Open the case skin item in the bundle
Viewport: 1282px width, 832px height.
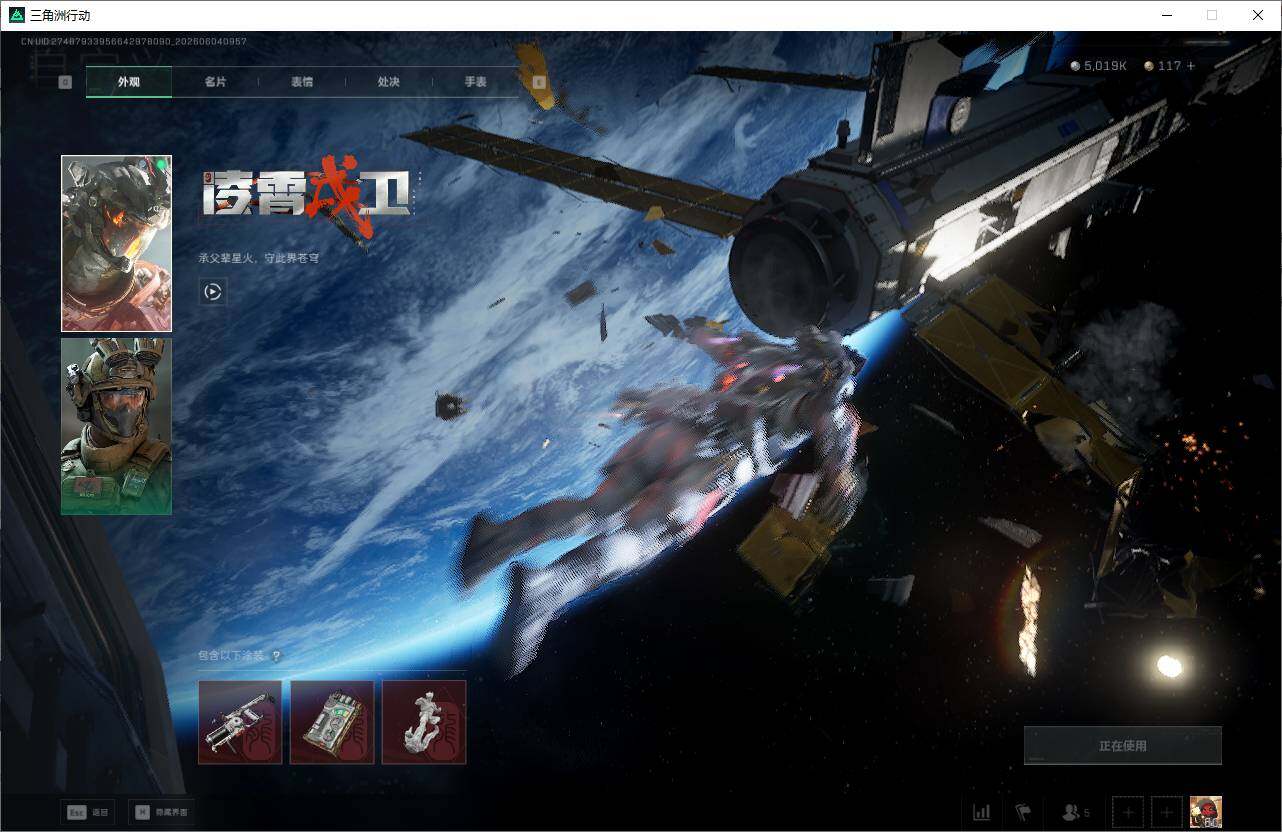pyautogui.click(x=332, y=722)
